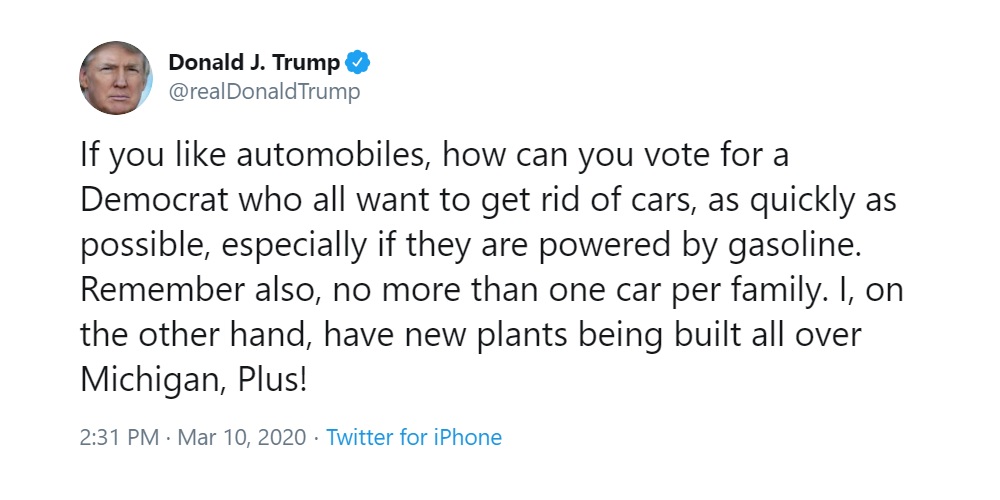Click the 2:31 PM timestamp

click(x=119, y=438)
